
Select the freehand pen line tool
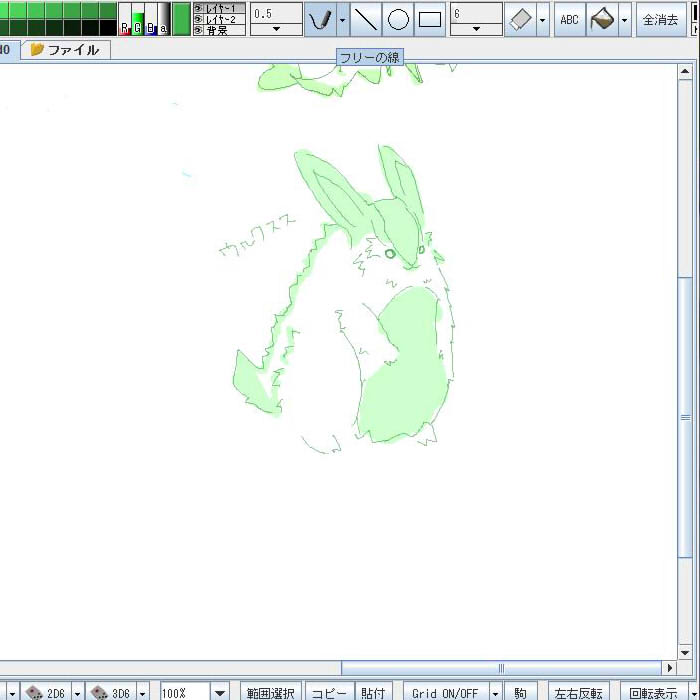(321, 20)
